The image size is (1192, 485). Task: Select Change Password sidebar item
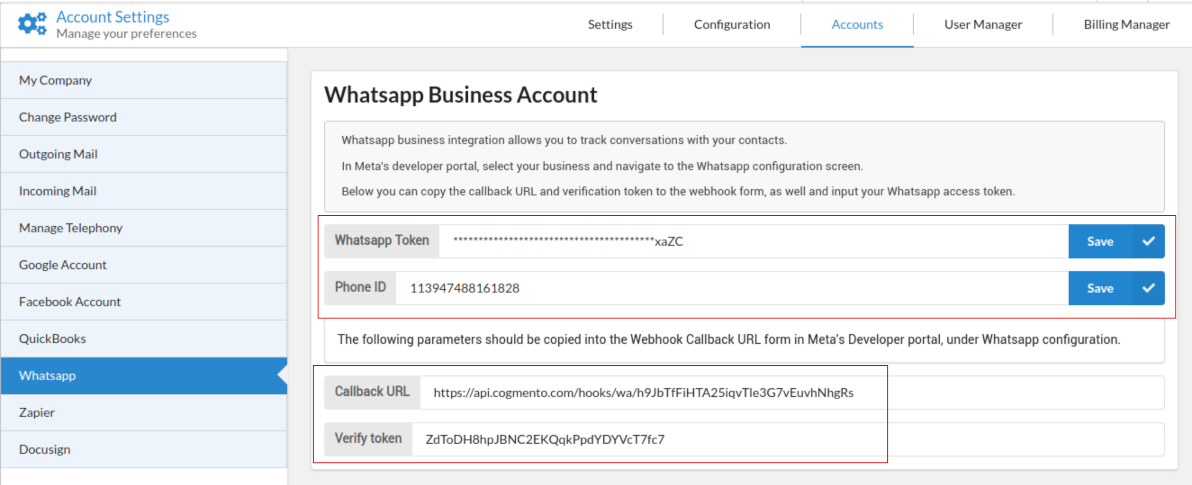click(x=68, y=117)
